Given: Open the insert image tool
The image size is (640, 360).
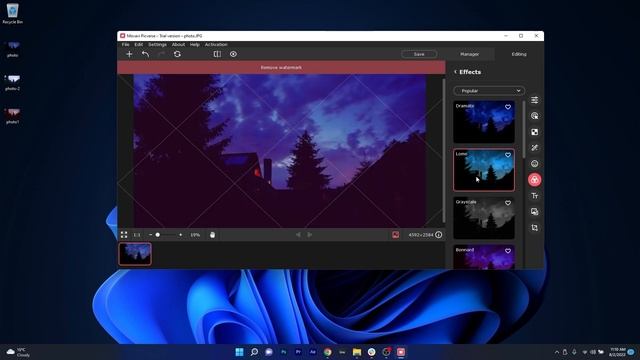Looking at the screenshot, I should 534,212.
